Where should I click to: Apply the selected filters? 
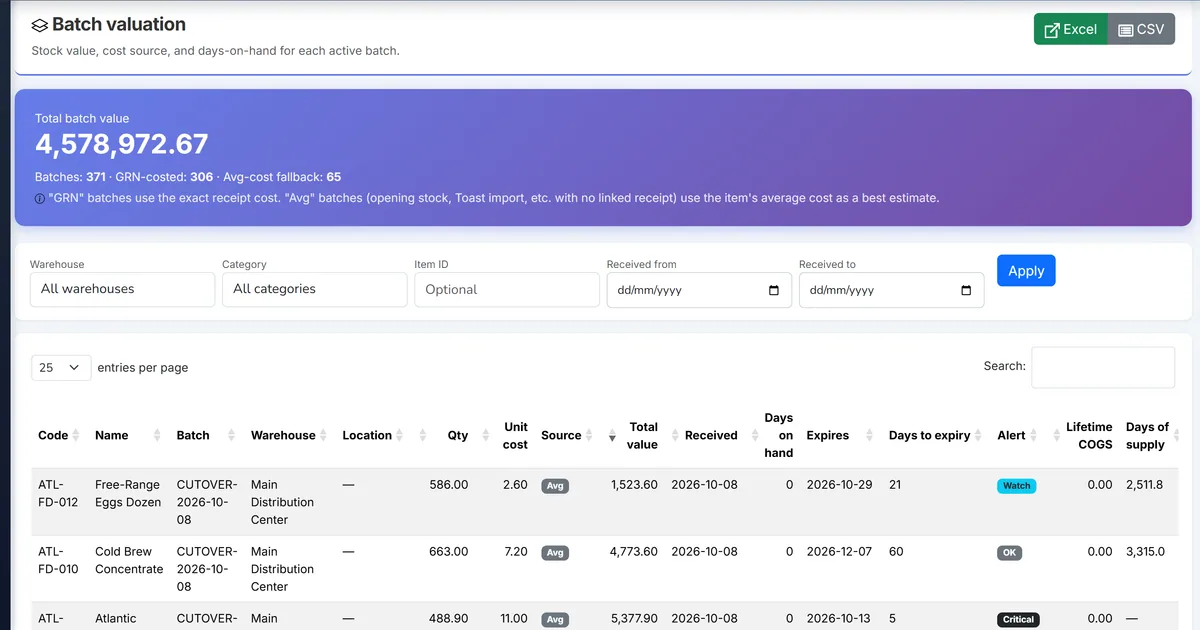pos(1026,271)
